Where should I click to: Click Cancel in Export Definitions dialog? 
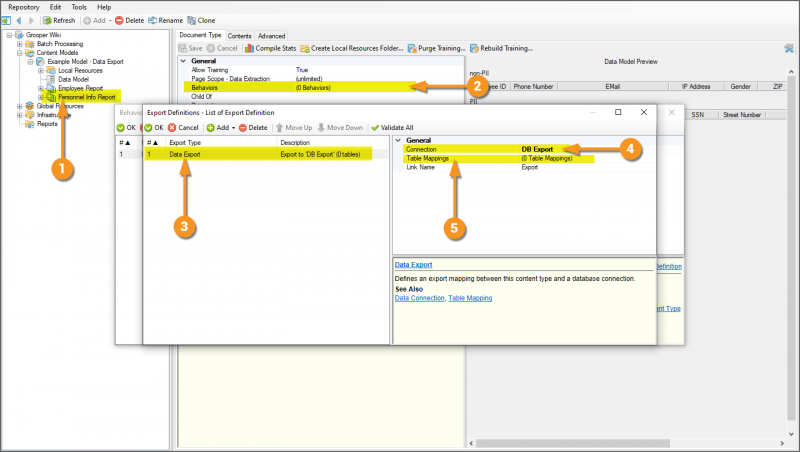[x=183, y=128]
